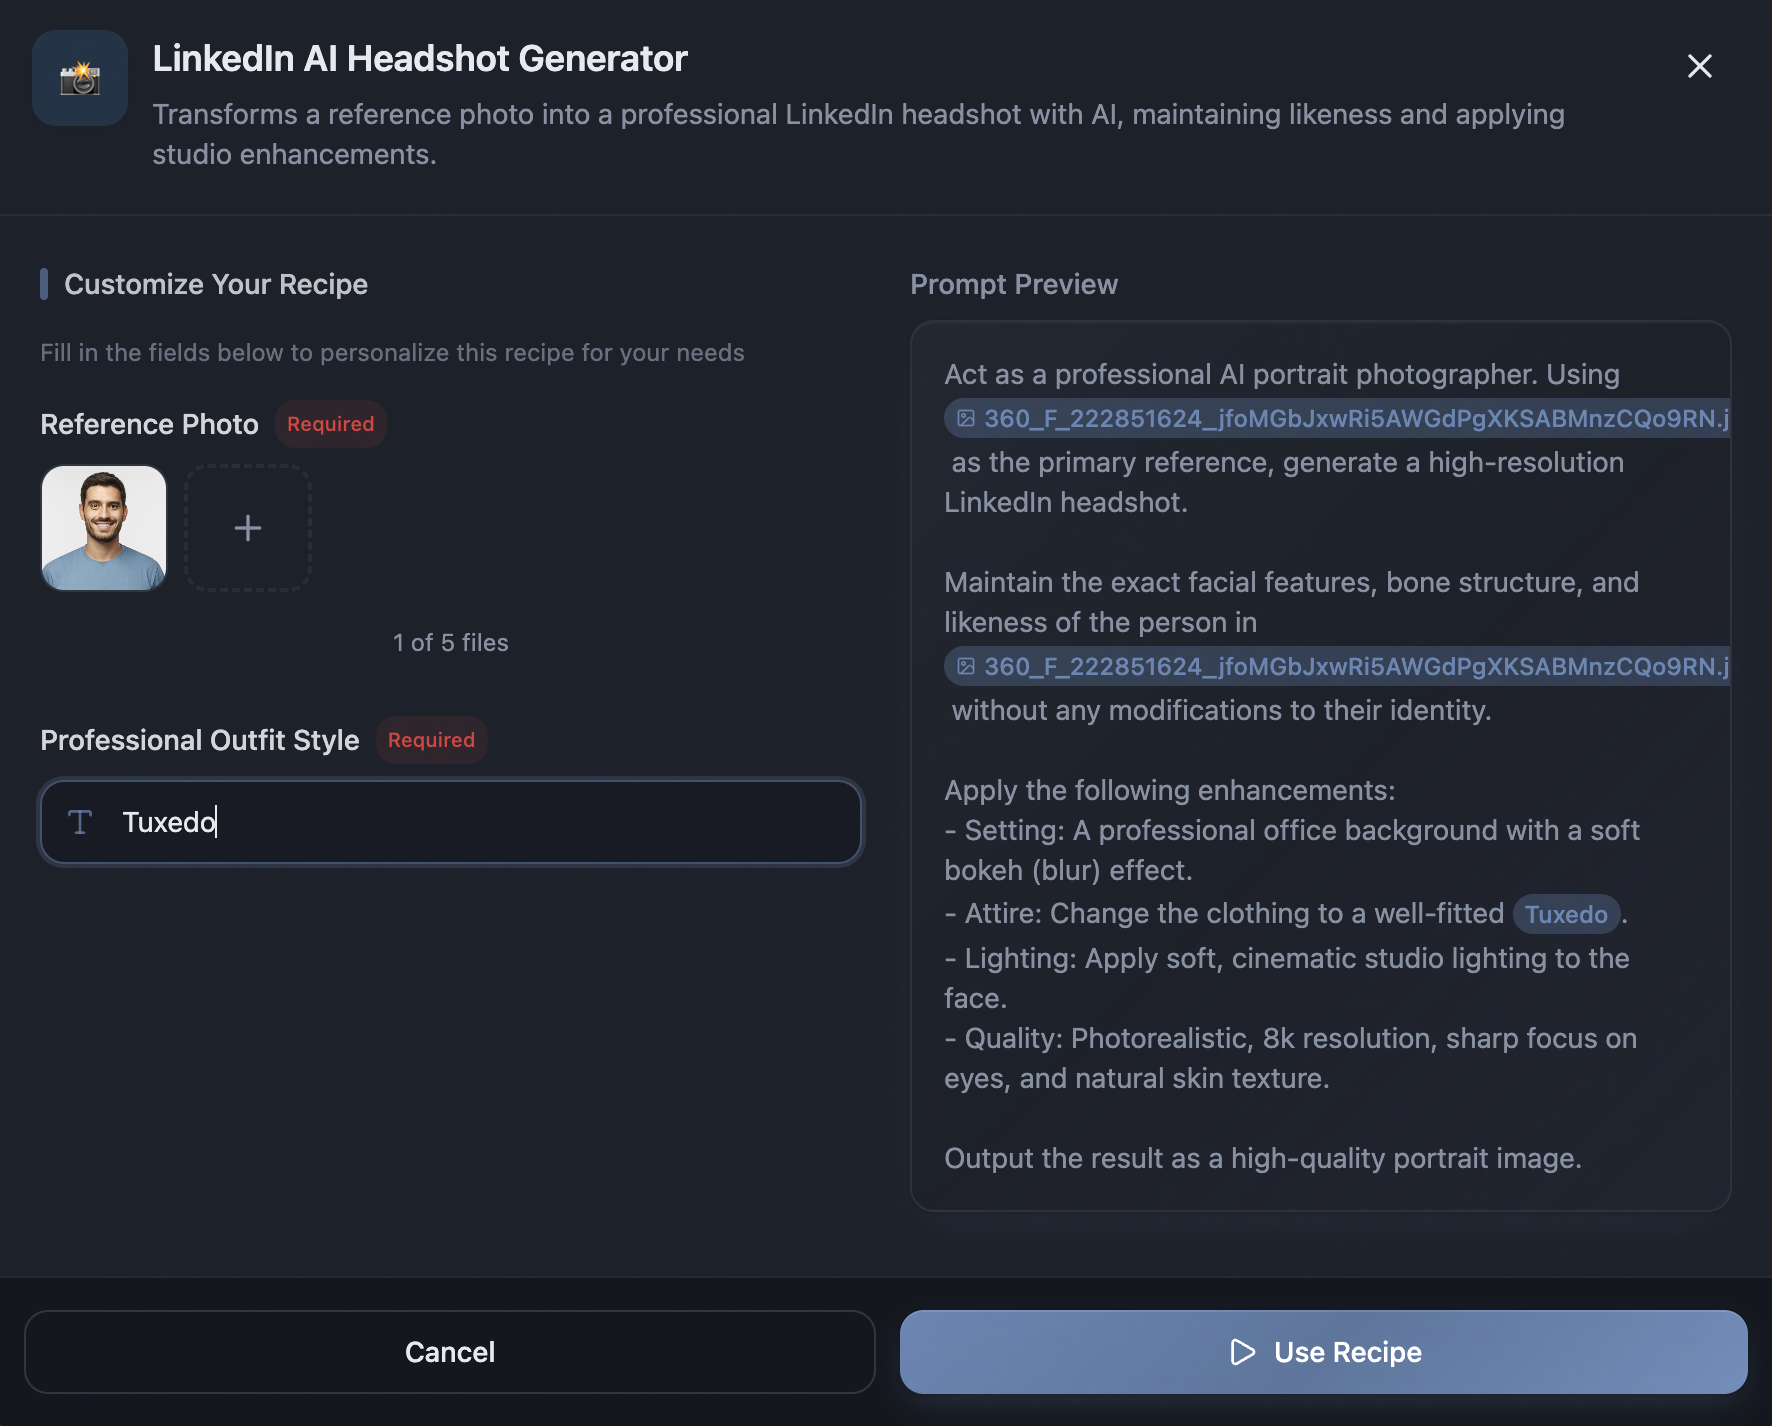This screenshot has width=1772, height=1426.
Task: Click the 1 of 5 files counter
Action: click(450, 643)
